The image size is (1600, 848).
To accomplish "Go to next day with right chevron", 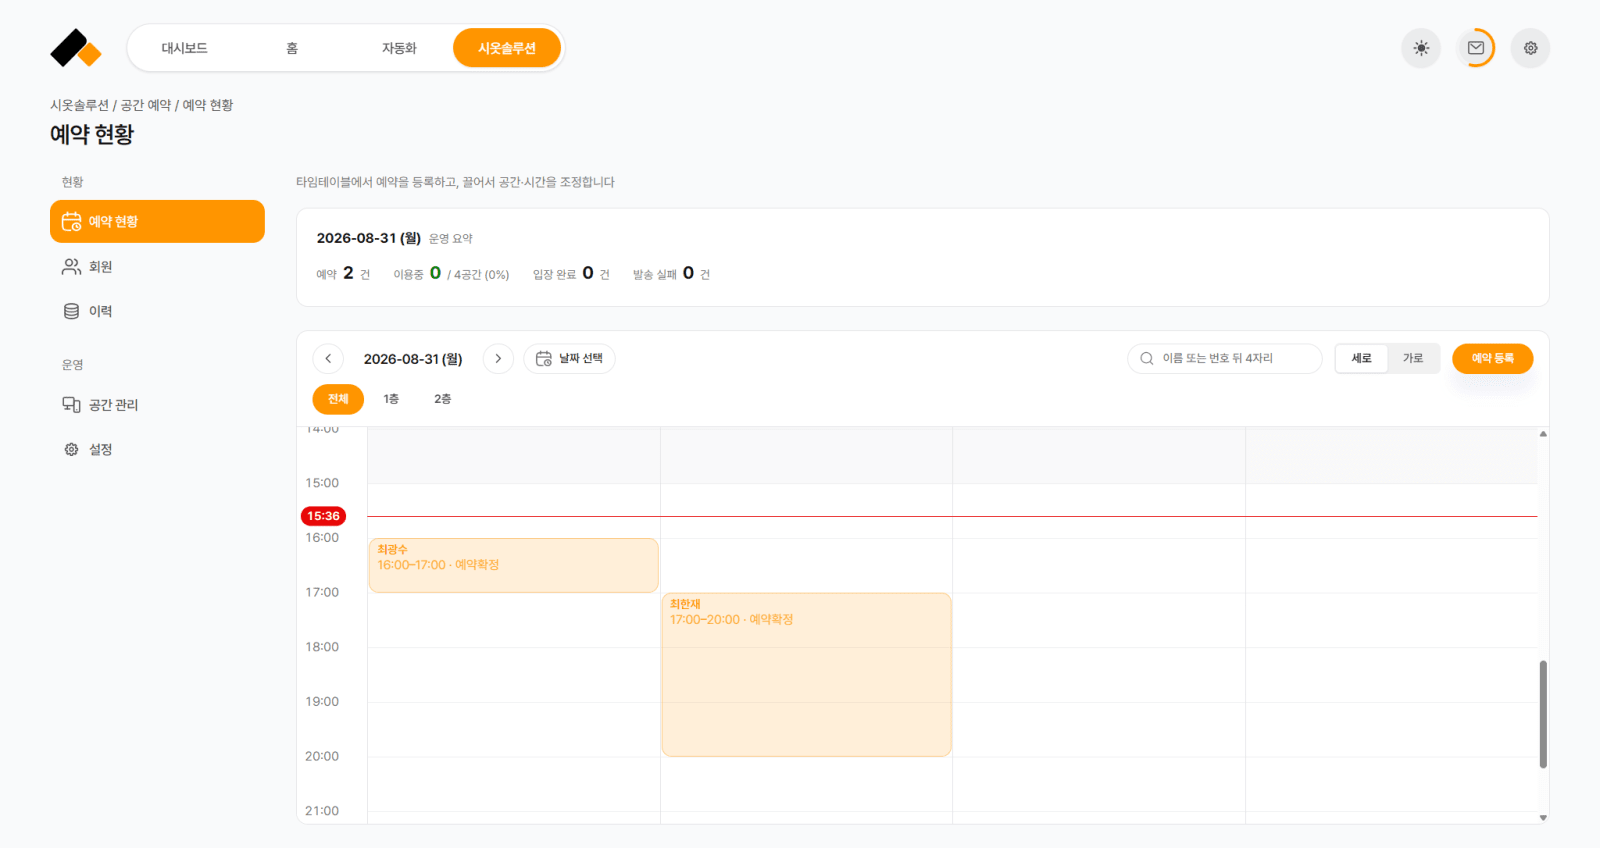I will (498, 358).
